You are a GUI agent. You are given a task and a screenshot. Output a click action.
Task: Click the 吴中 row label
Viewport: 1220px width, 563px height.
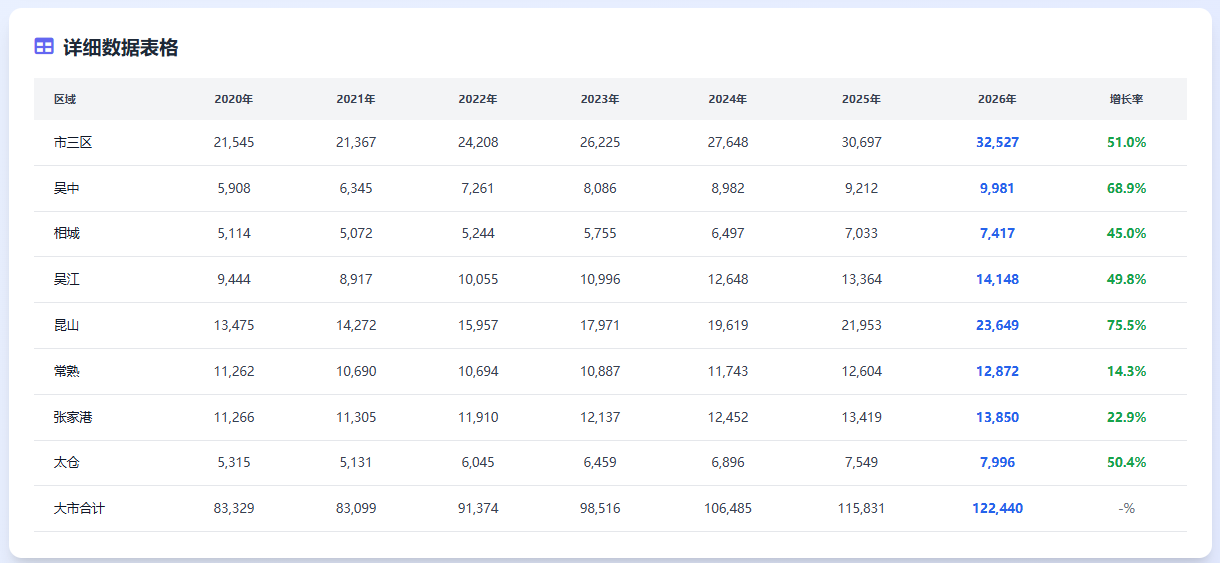click(x=66, y=188)
